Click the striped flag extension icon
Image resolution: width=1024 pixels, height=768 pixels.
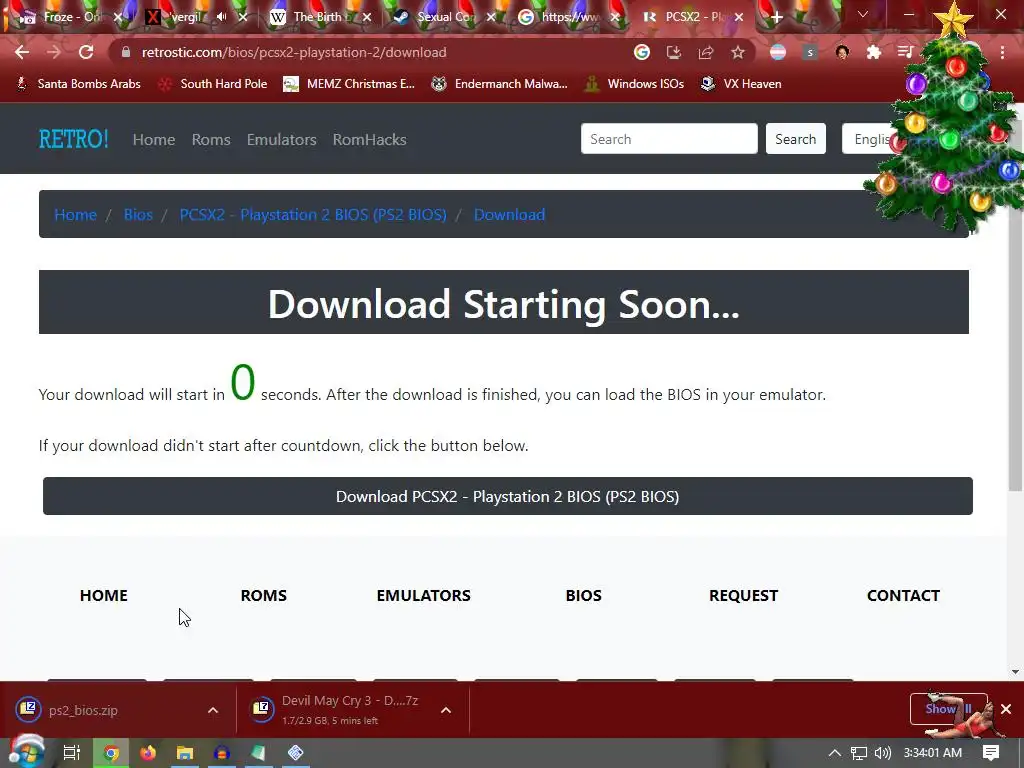(778, 52)
